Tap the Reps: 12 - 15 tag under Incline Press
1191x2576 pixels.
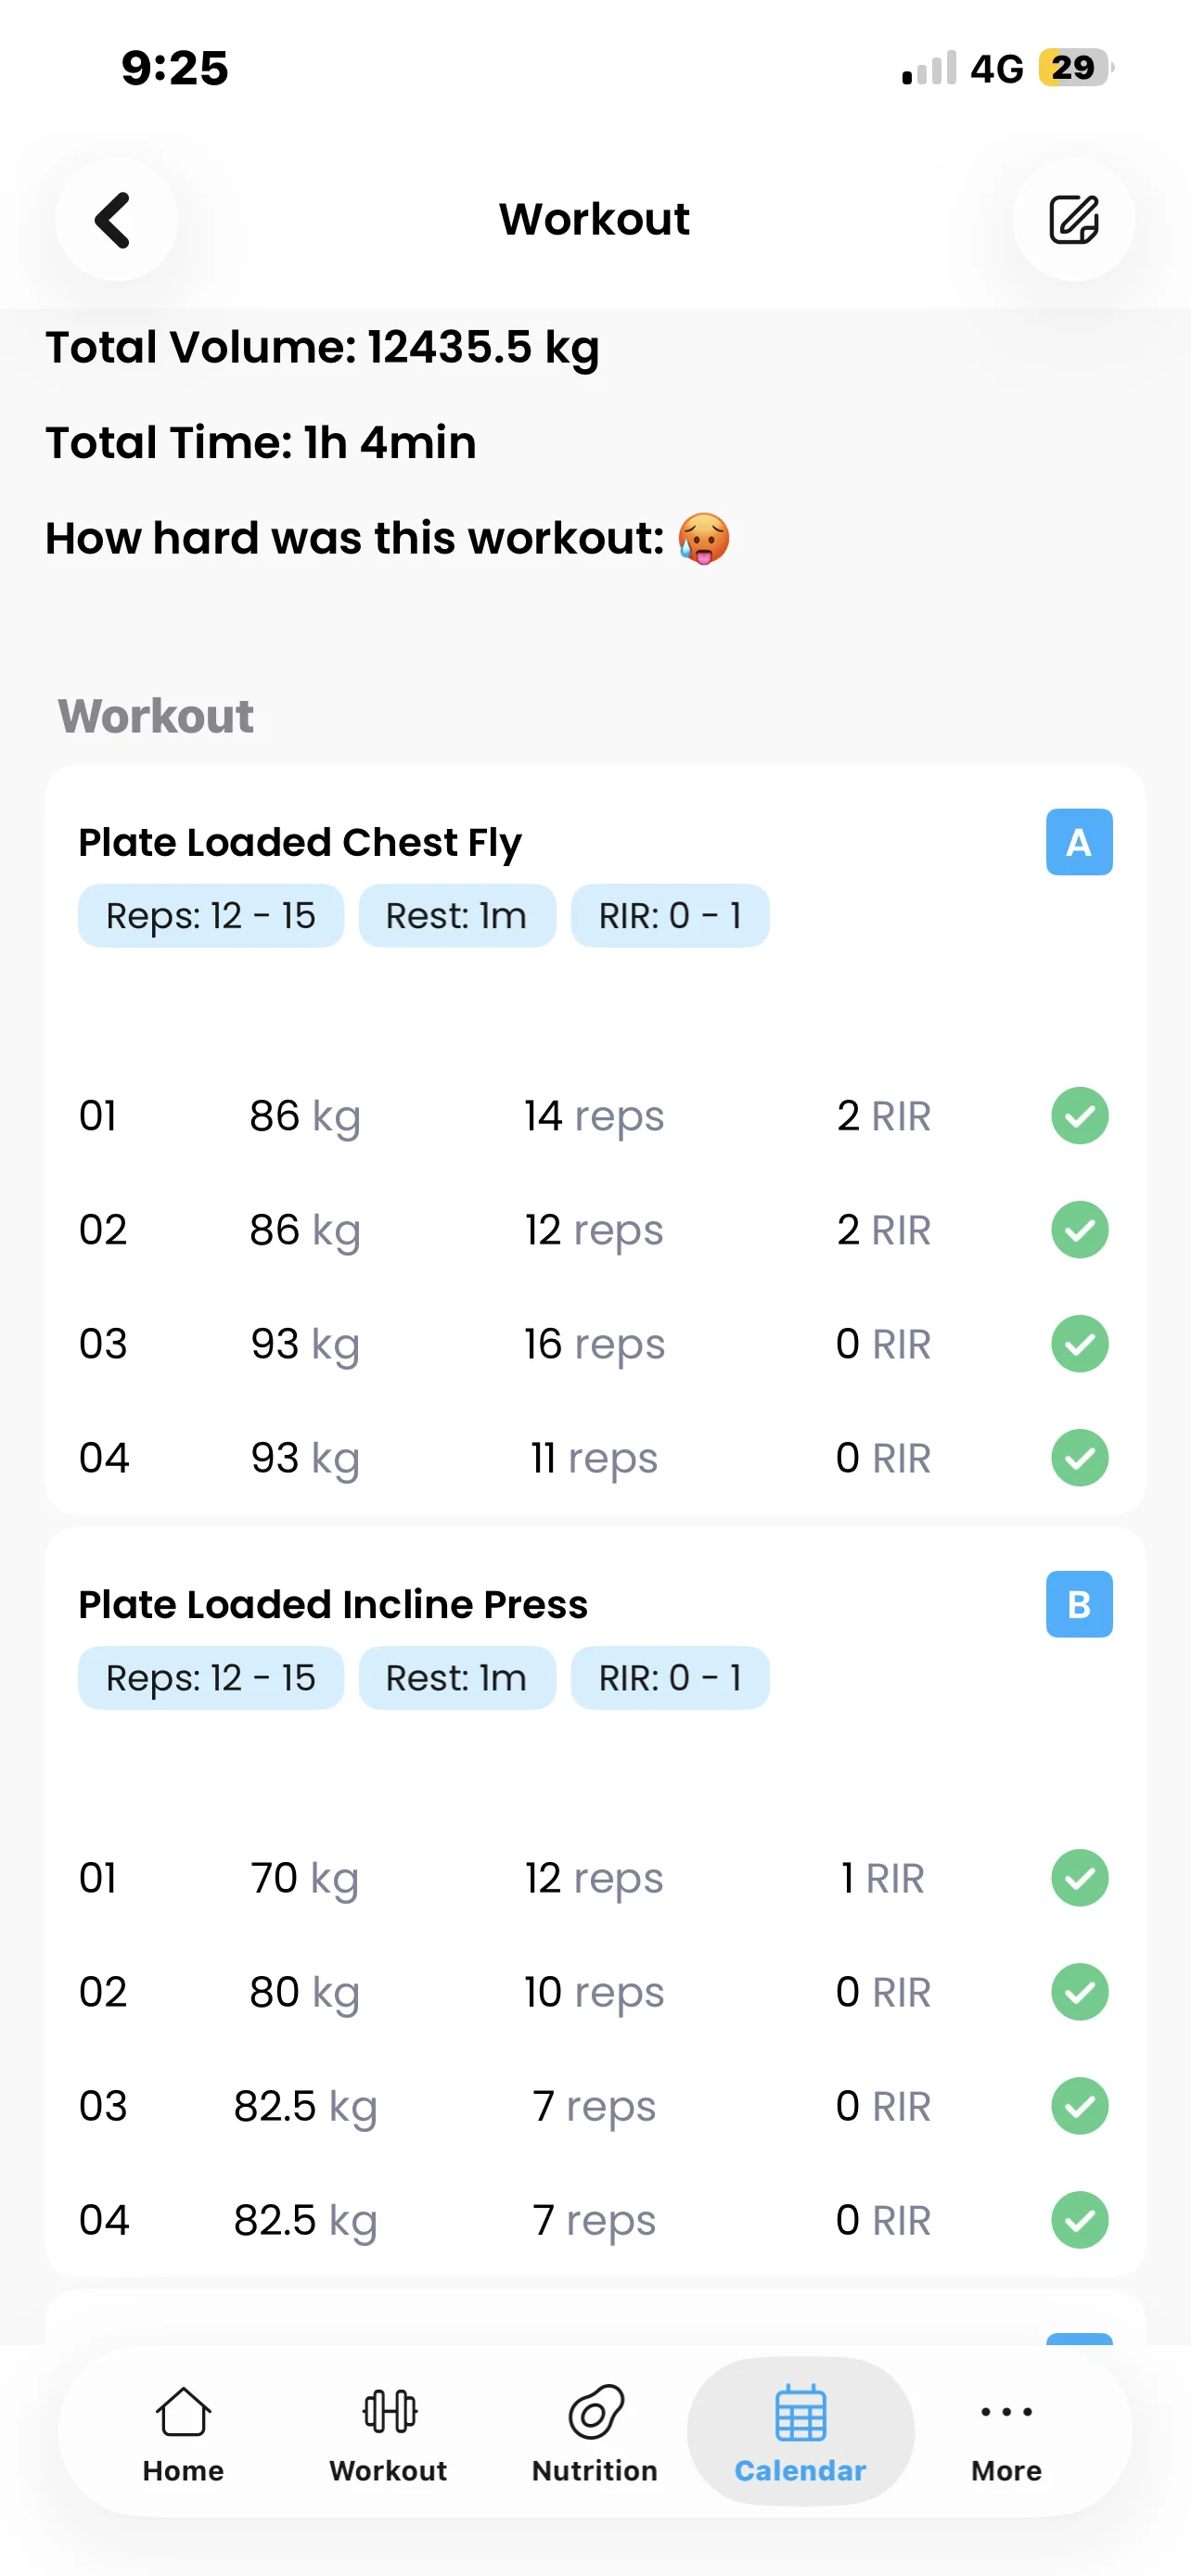211,1677
